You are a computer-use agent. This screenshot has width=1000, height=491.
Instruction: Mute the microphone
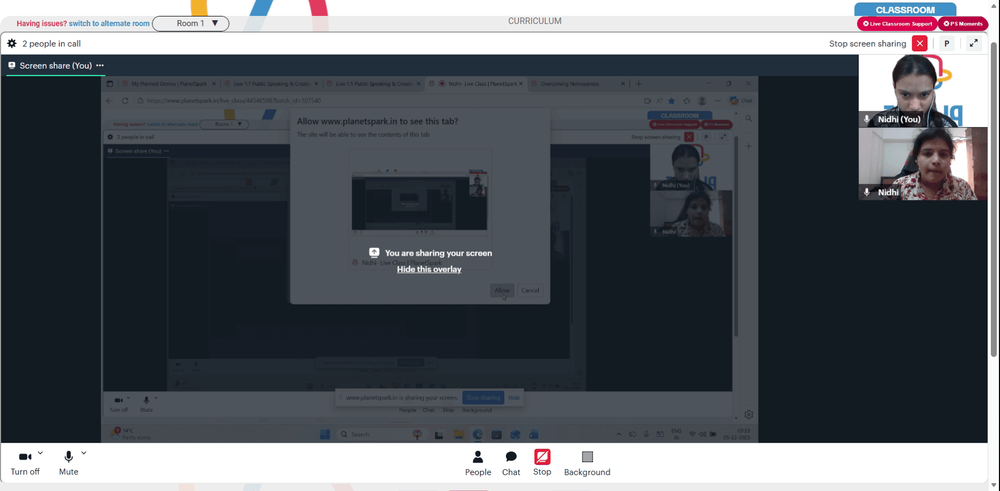[68, 464]
